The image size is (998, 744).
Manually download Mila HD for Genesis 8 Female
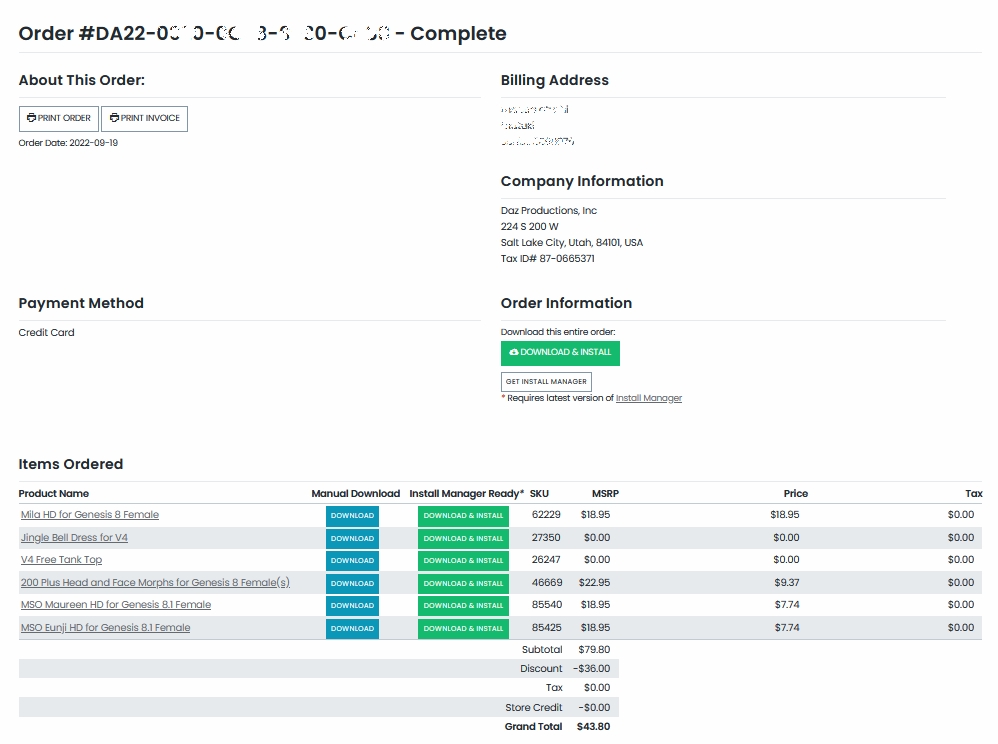pos(352,516)
